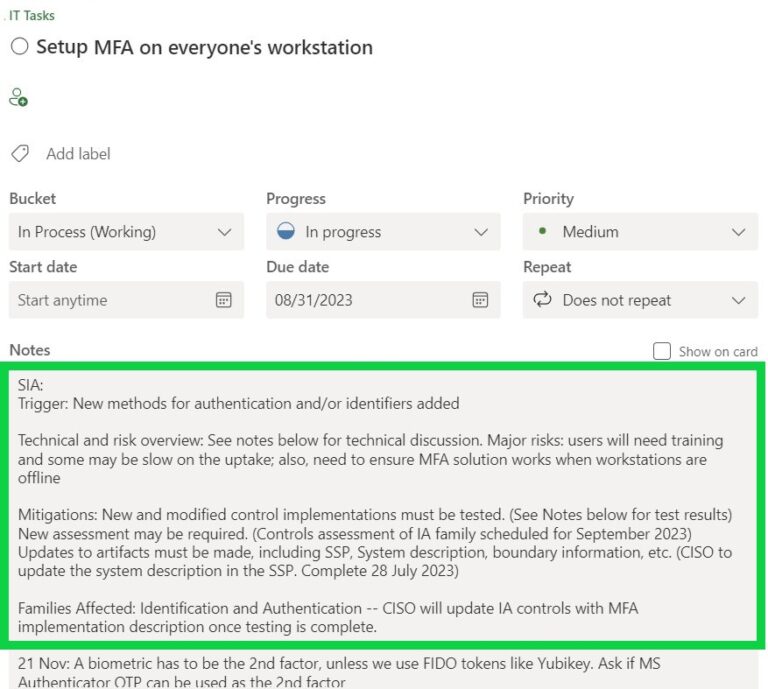Mark the Setup MFA task as complete
Screen dimensions: 768x689
coord(20,47)
